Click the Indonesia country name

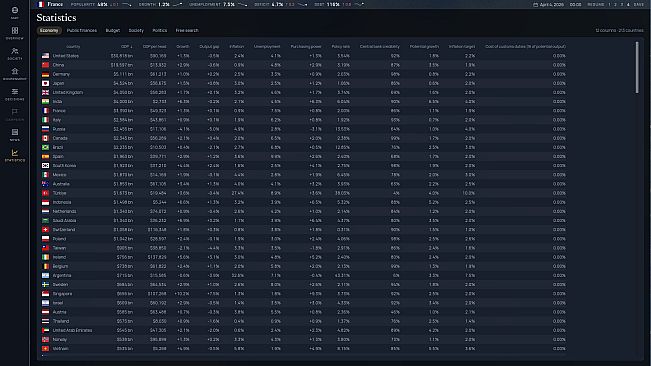pyautogui.click(x=62, y=202)
